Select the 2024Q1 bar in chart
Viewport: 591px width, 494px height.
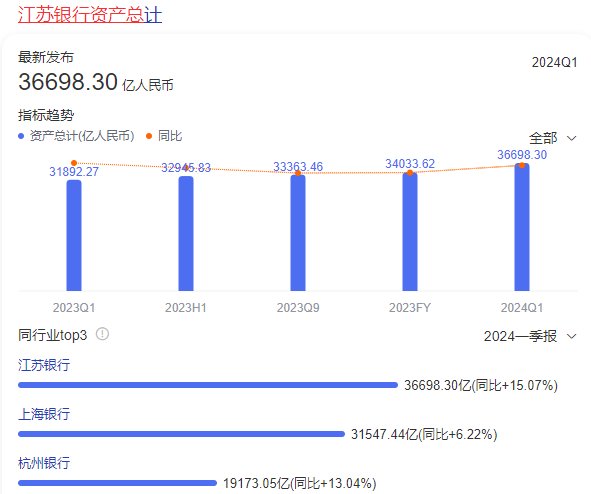coord(522,227)
